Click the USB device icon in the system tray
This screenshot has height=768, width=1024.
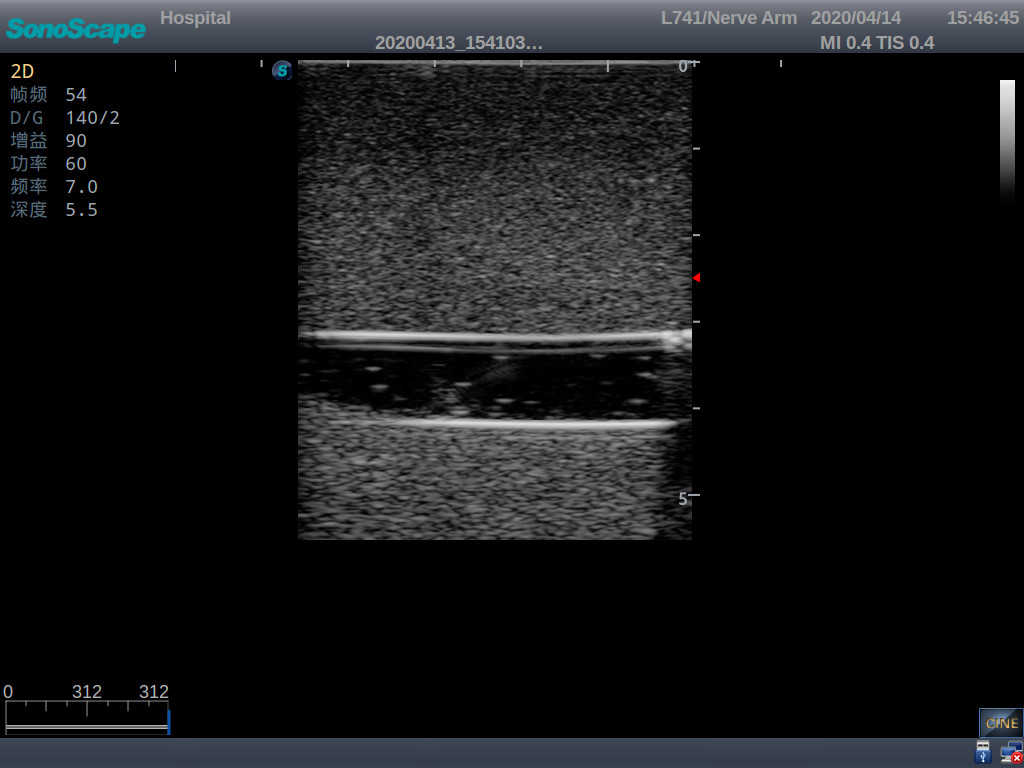click(x=983, y=751)
